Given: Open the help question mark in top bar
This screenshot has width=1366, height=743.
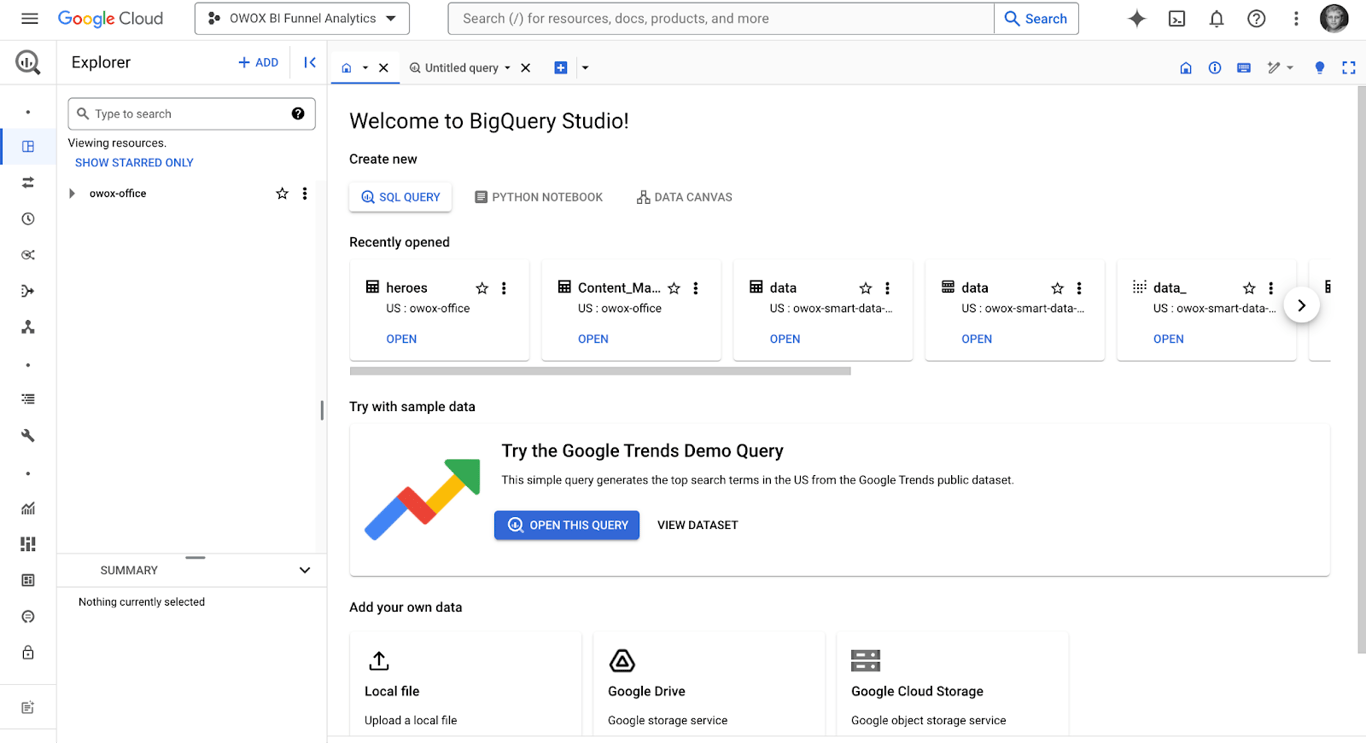Looking at the screenshot, I should pos(1257,19).
